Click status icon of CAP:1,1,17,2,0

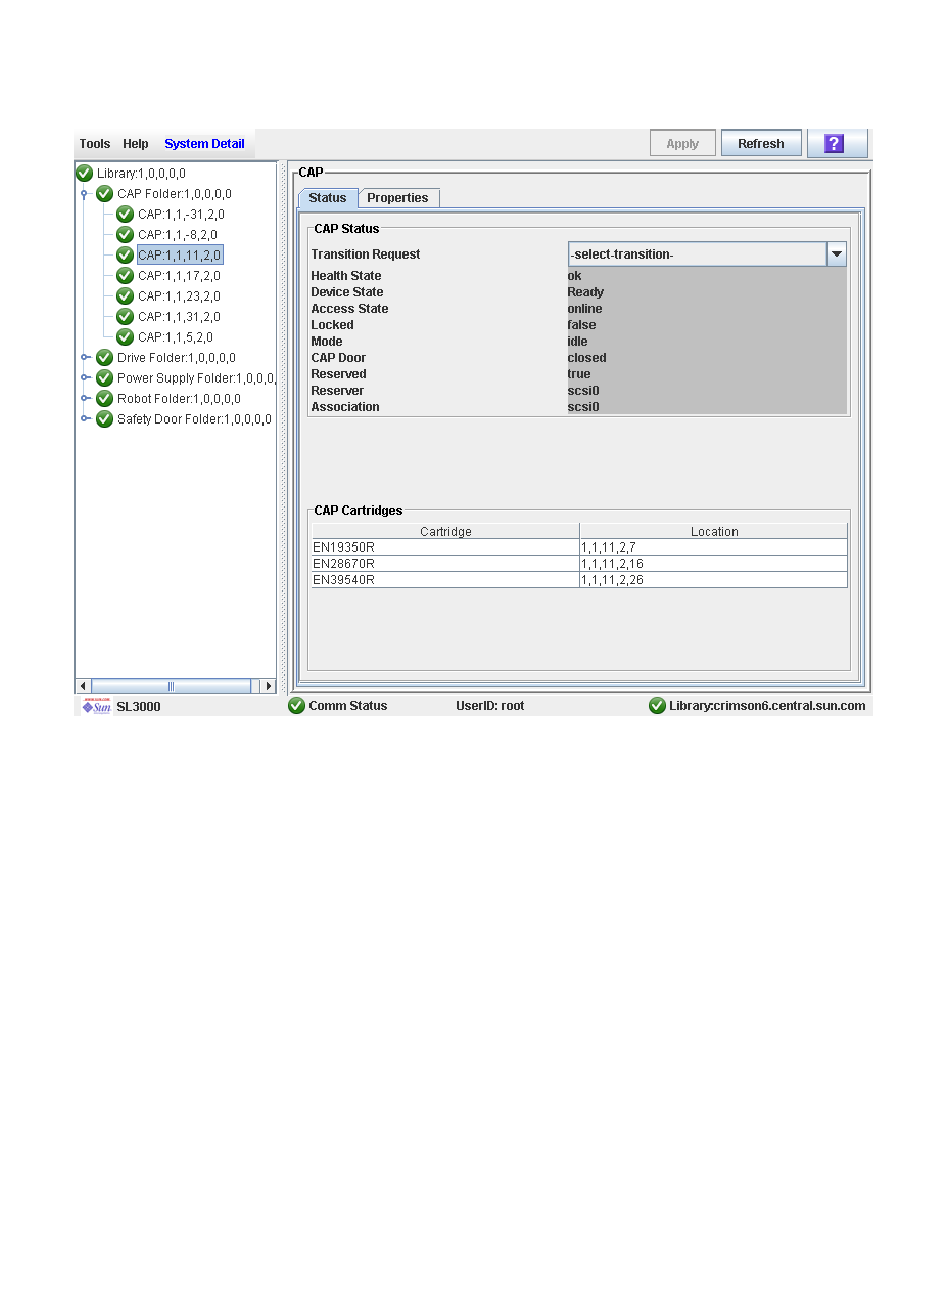click(125, 276)
